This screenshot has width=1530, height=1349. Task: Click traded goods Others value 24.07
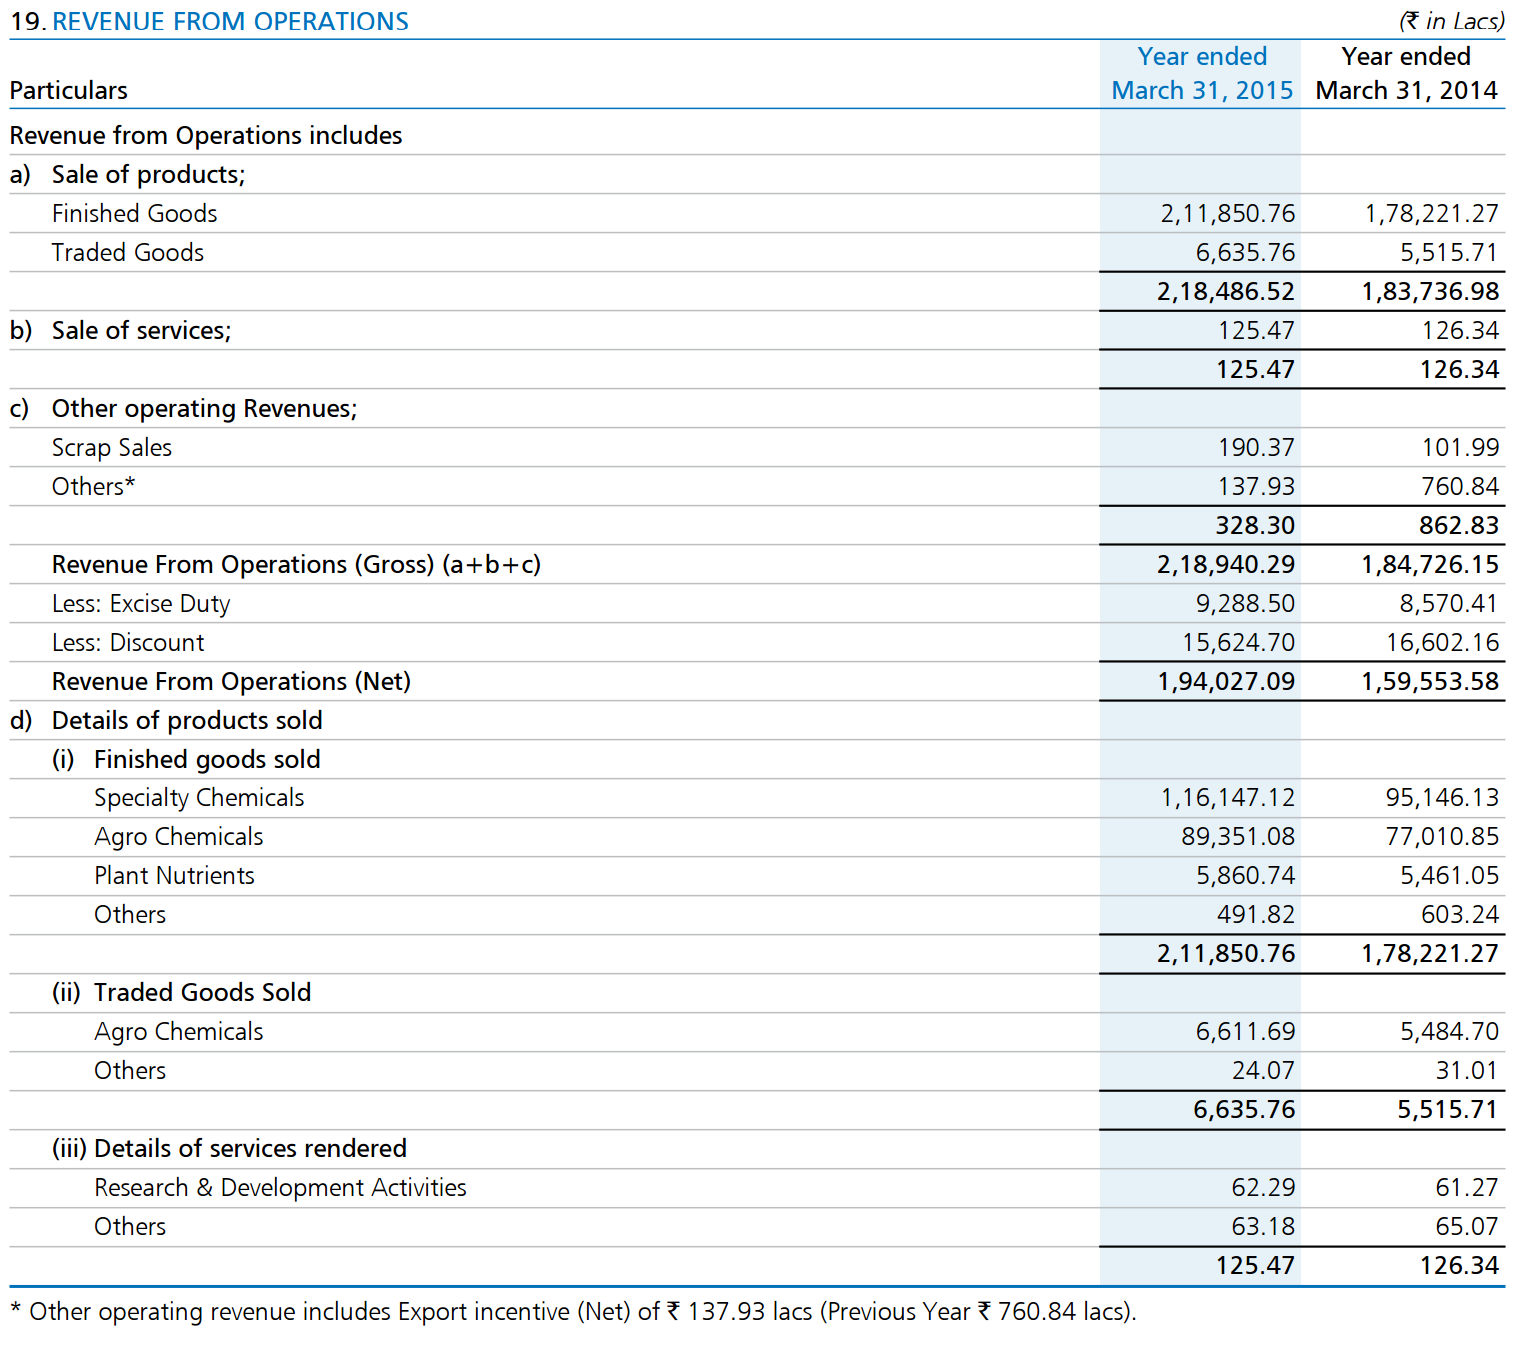[1264, 1070]
